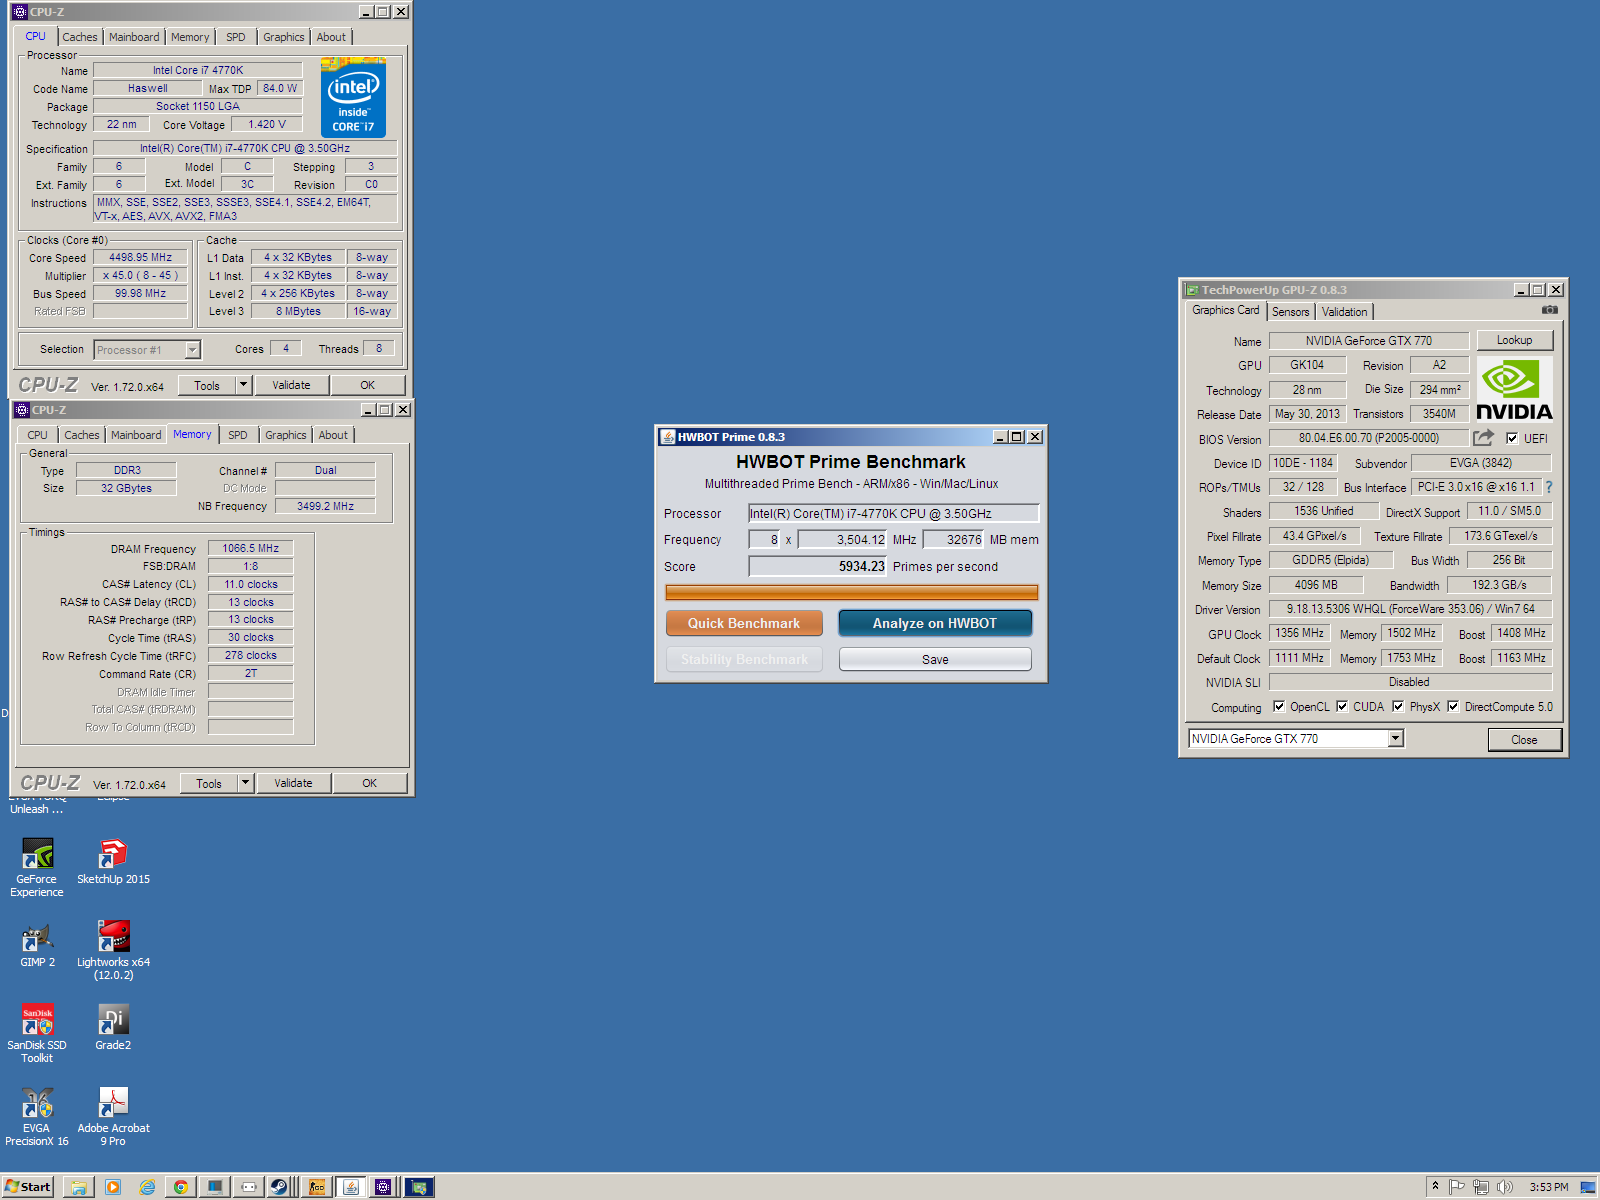The image size is (1600, 1200).
Task: Open the SketchUp 2015 desktop shortcut
Action: (x=113, y=861)
